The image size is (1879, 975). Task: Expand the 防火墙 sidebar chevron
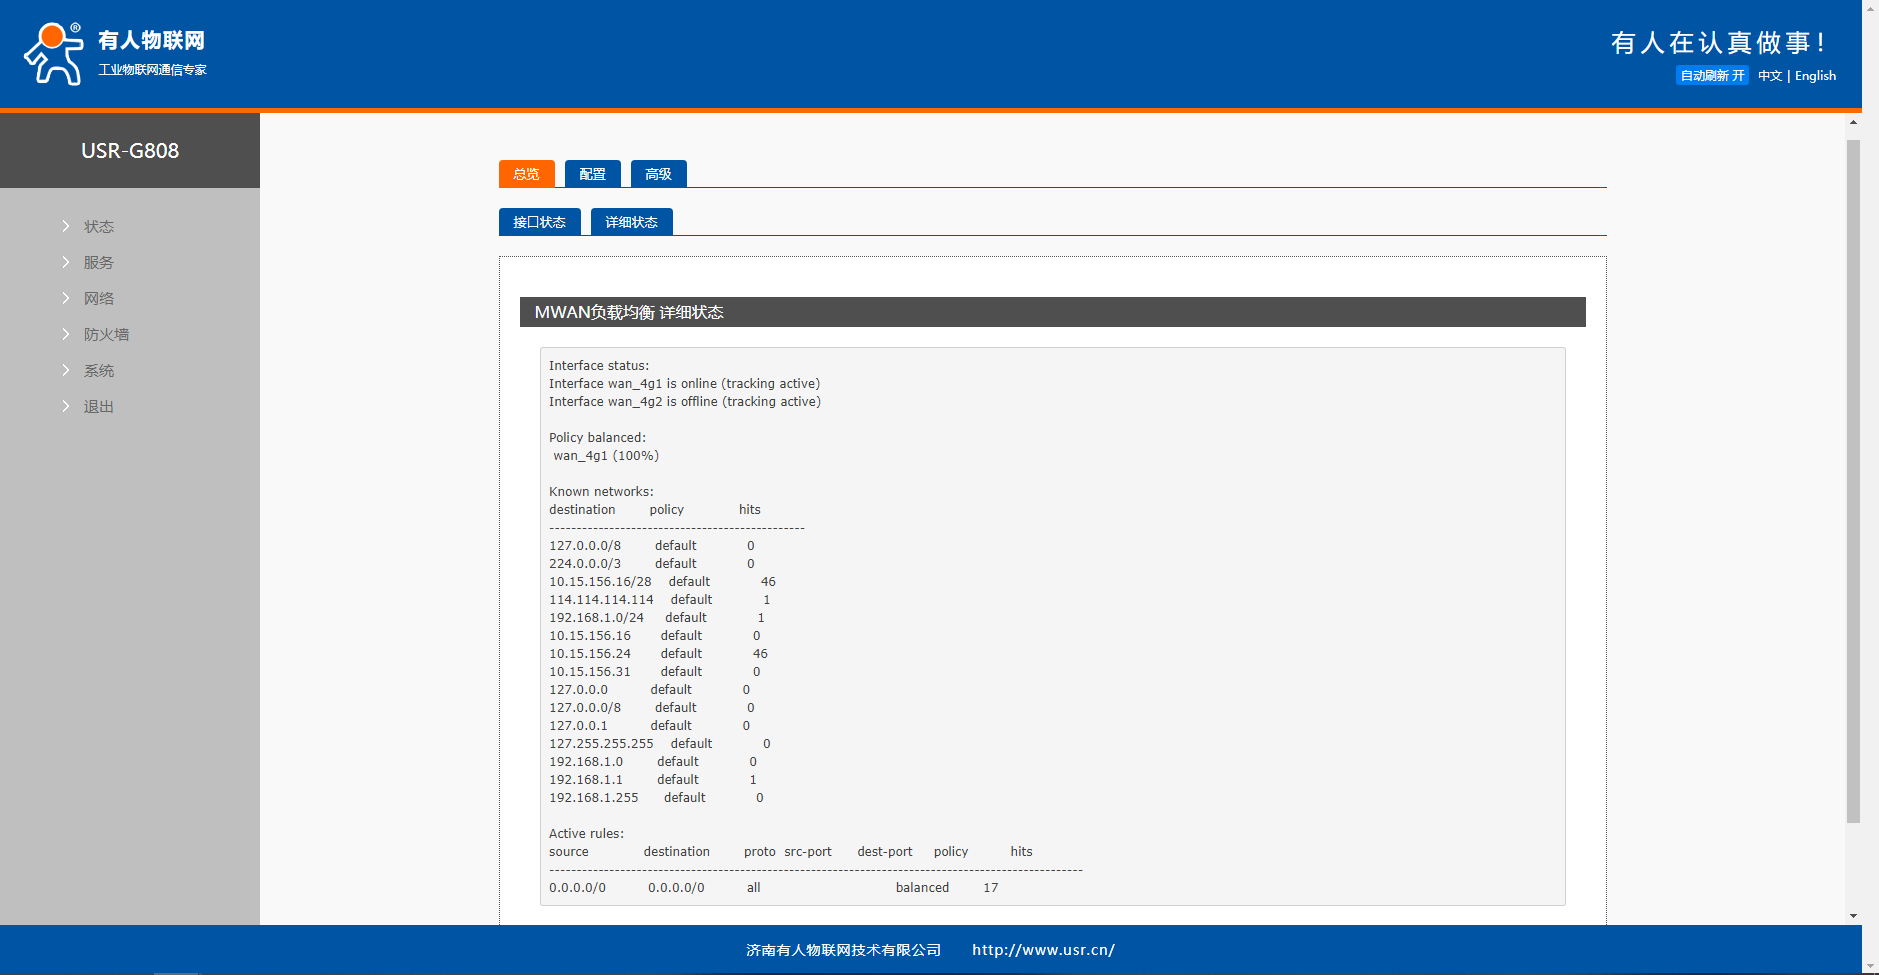pyautogui.click(x=66, y=334)
